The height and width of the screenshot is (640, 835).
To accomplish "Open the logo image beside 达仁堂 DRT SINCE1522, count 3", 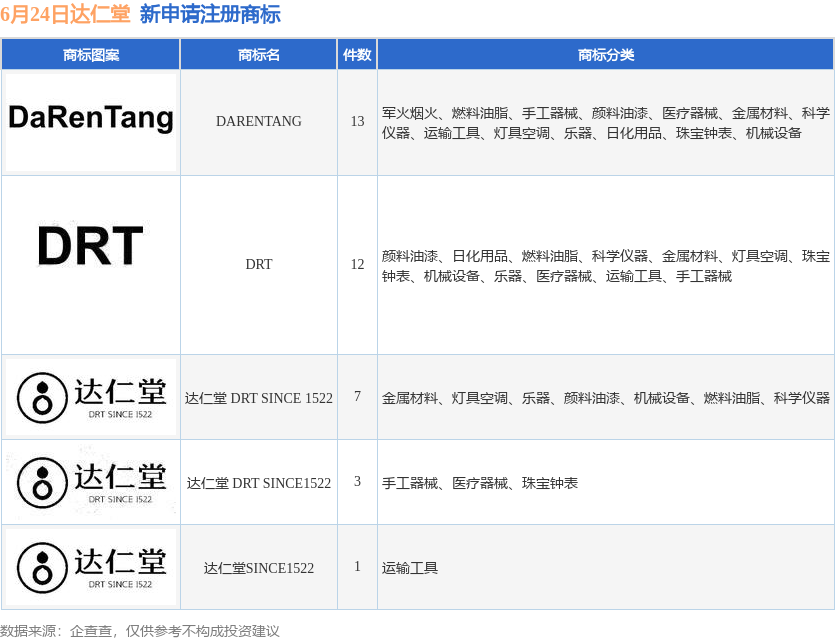I will [91, 482].
